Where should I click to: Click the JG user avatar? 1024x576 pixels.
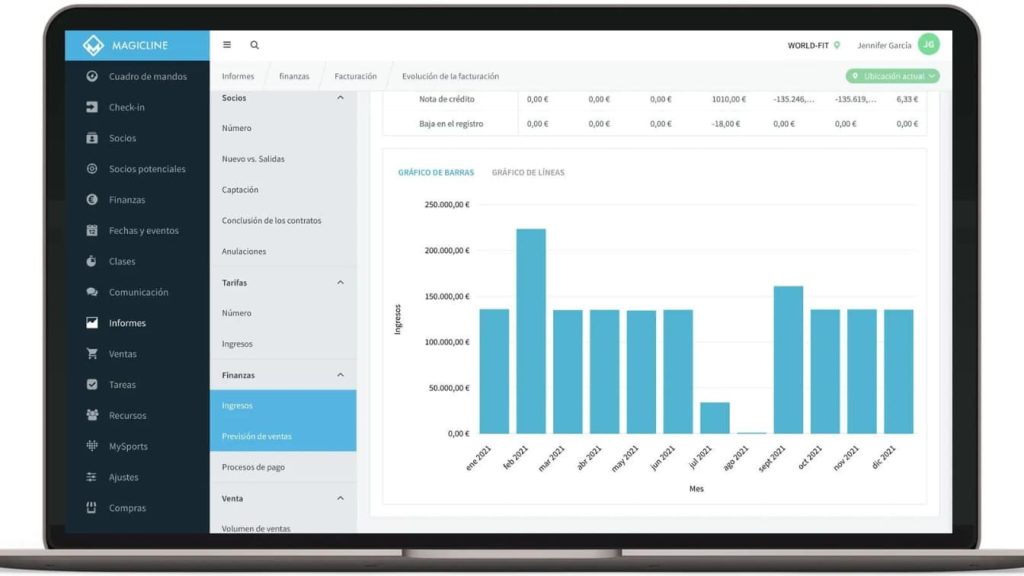pyautogui.click(x=928, y=45)
